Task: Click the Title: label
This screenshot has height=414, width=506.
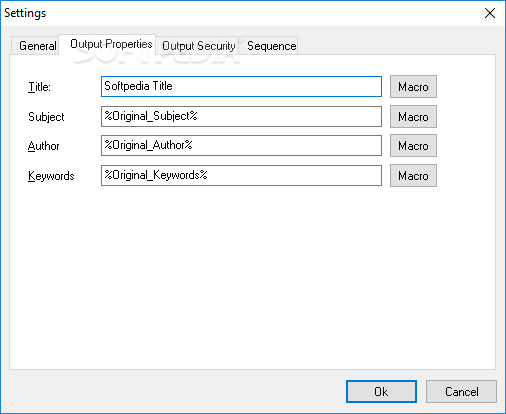Action: 39,87
